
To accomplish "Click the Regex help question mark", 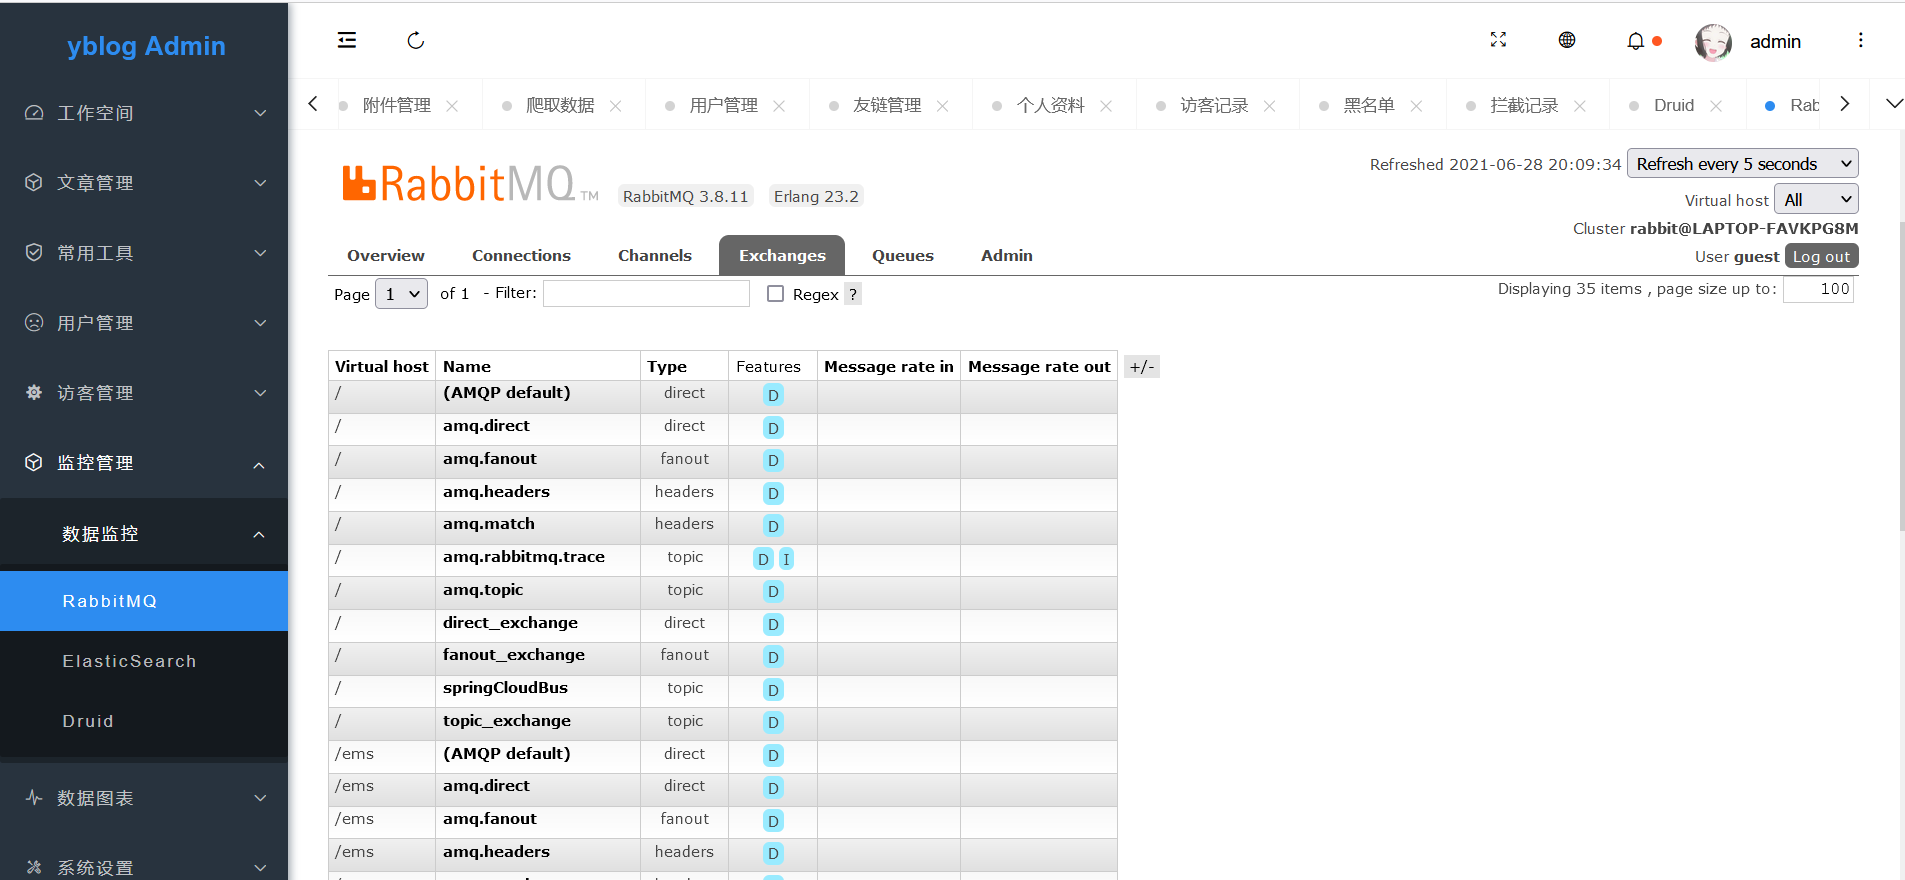I will pos(853,294).
